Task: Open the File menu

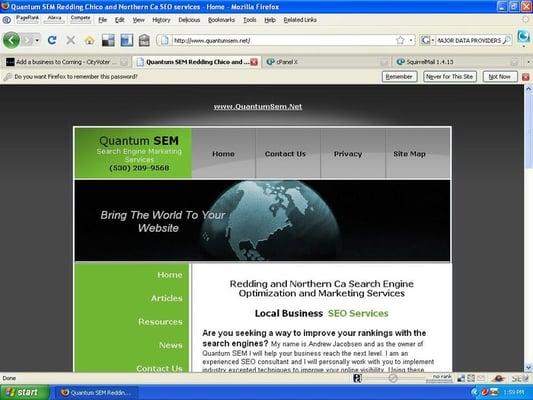Action: click(102, 20)
